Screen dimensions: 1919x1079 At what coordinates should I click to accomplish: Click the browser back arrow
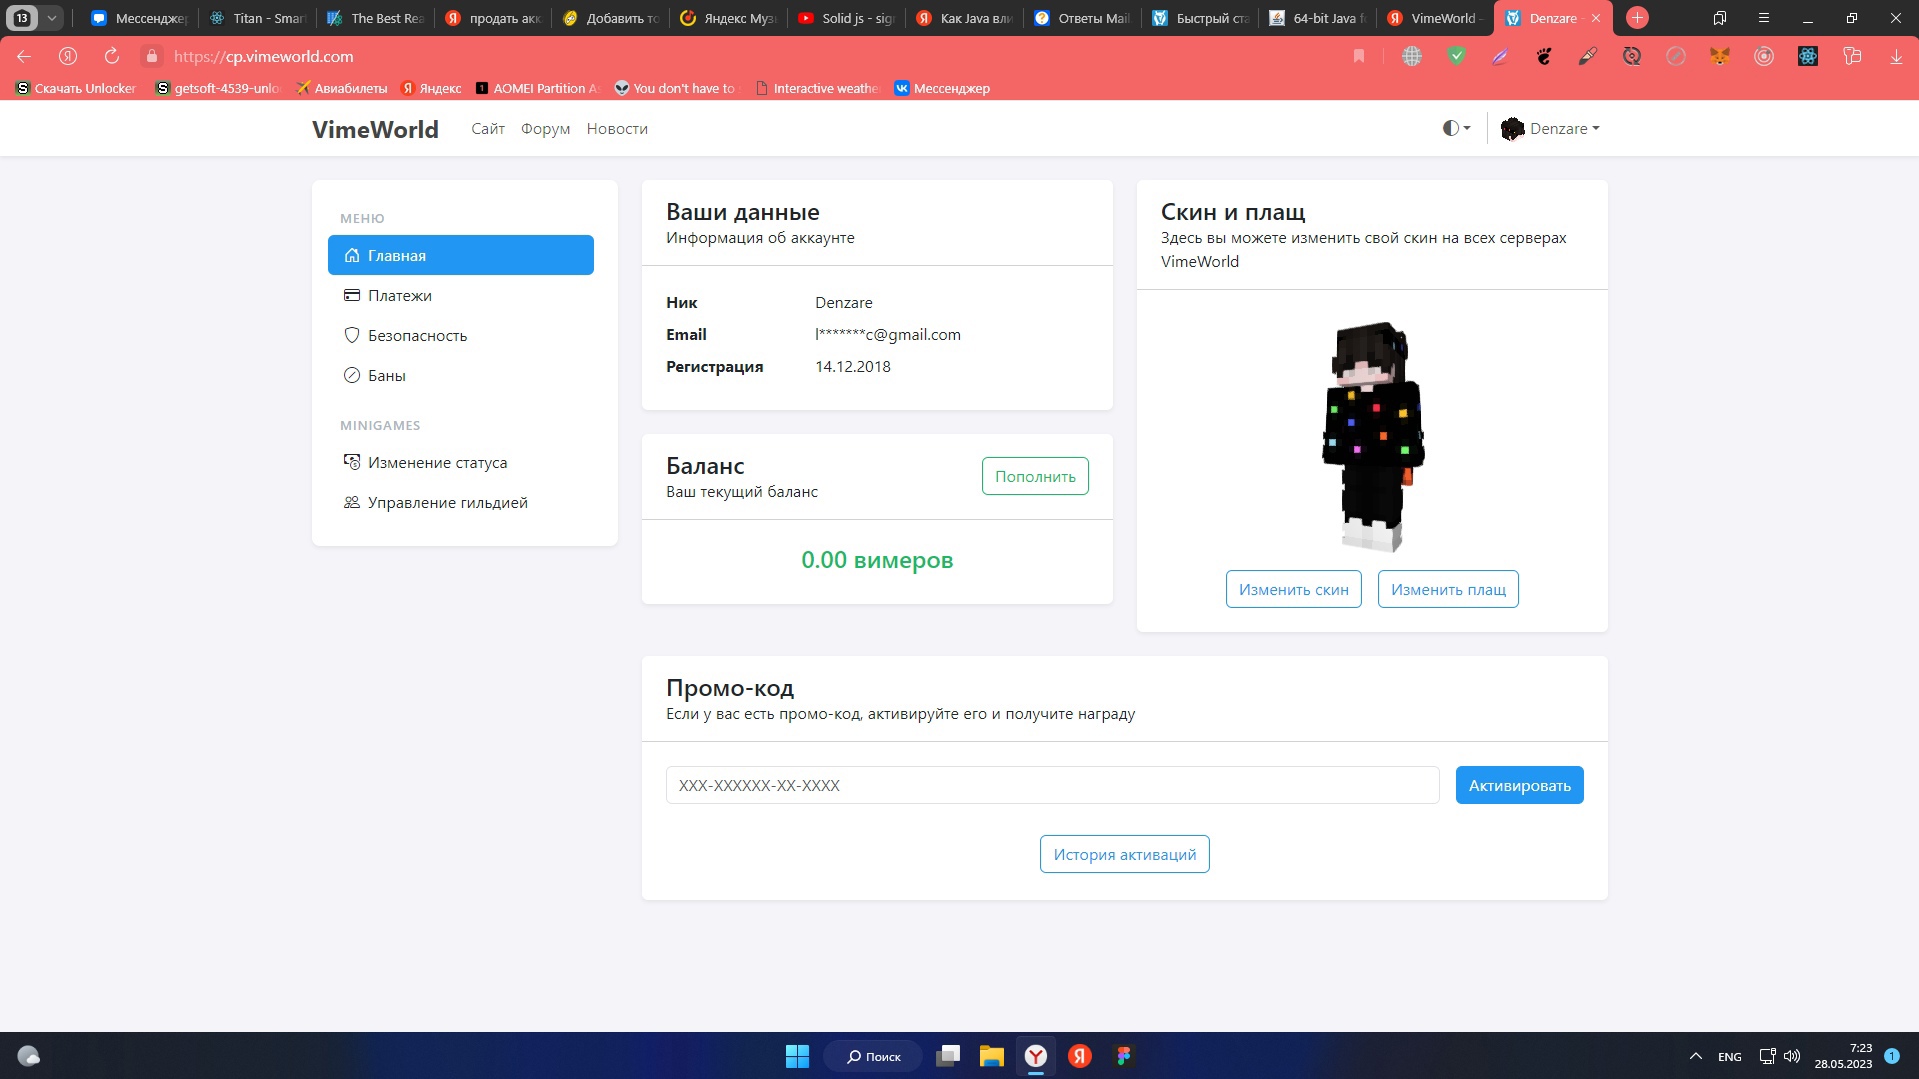[24, 56]
